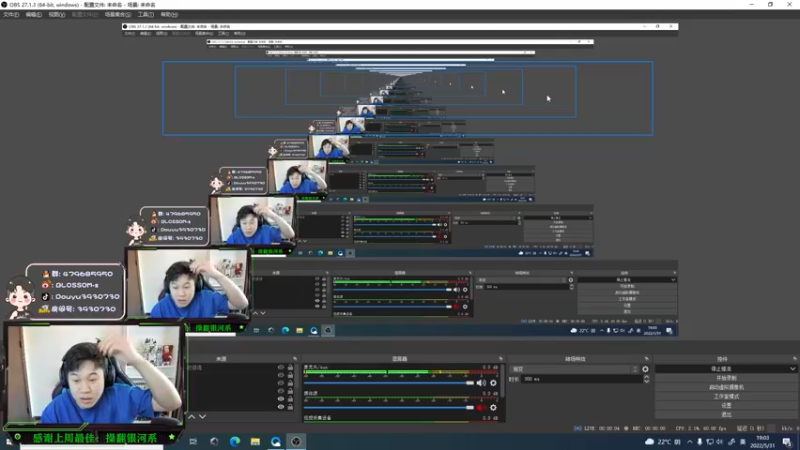Click the 退出 button

click(726, 414)
